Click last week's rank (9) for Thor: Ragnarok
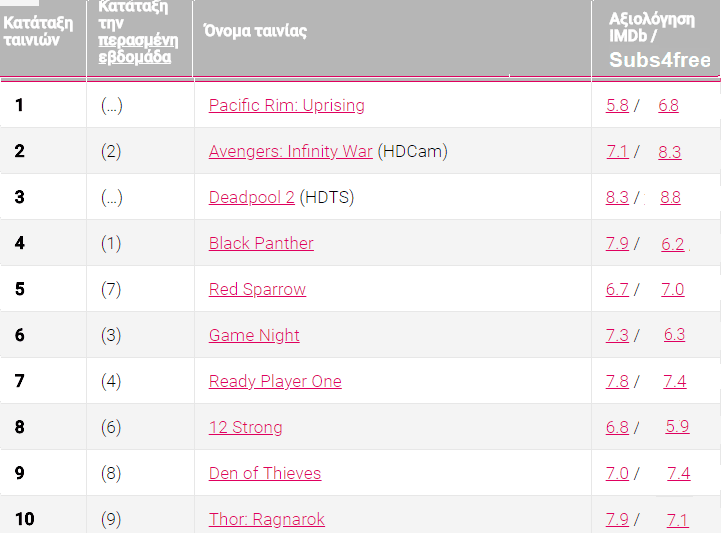The height and width of the screenshot is (533, 721). pos(111,519)
